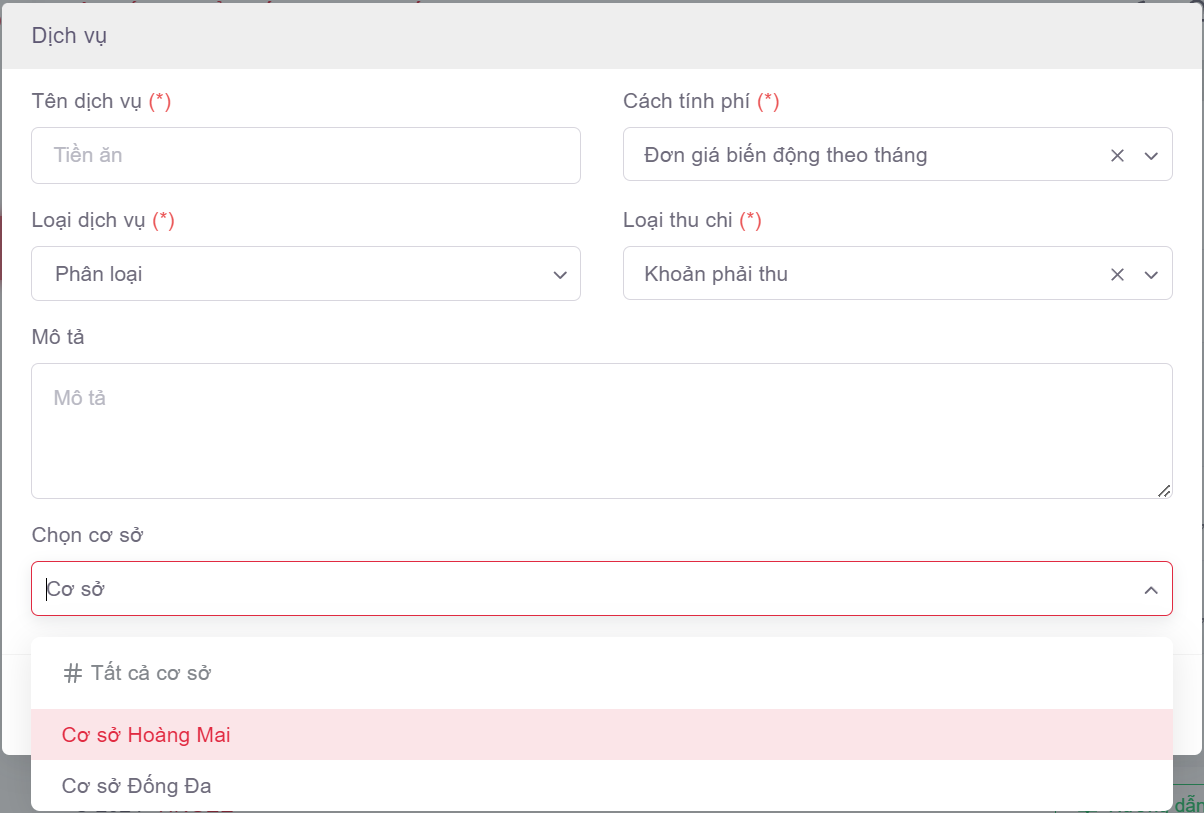Click the hash icon beside Tất cả cơ sở
Image resolution: width=1204 pixels, height=813 pixels.
(72, 674)
